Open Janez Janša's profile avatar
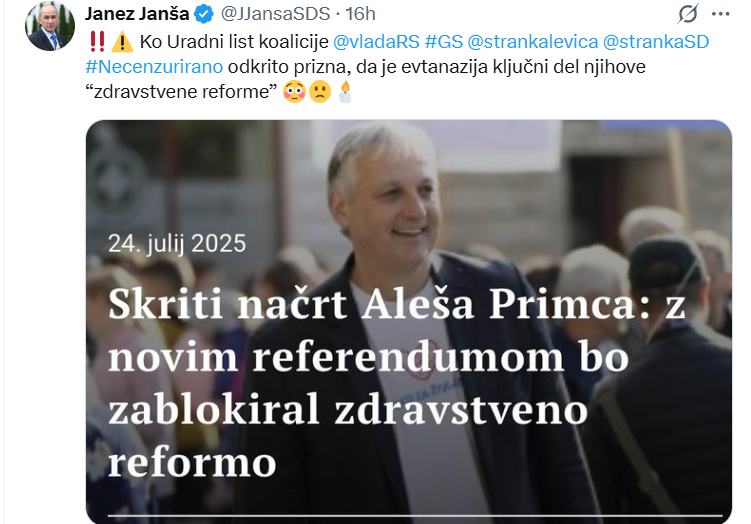The width and height of the screenshot is (751, 524). [49, 26]
